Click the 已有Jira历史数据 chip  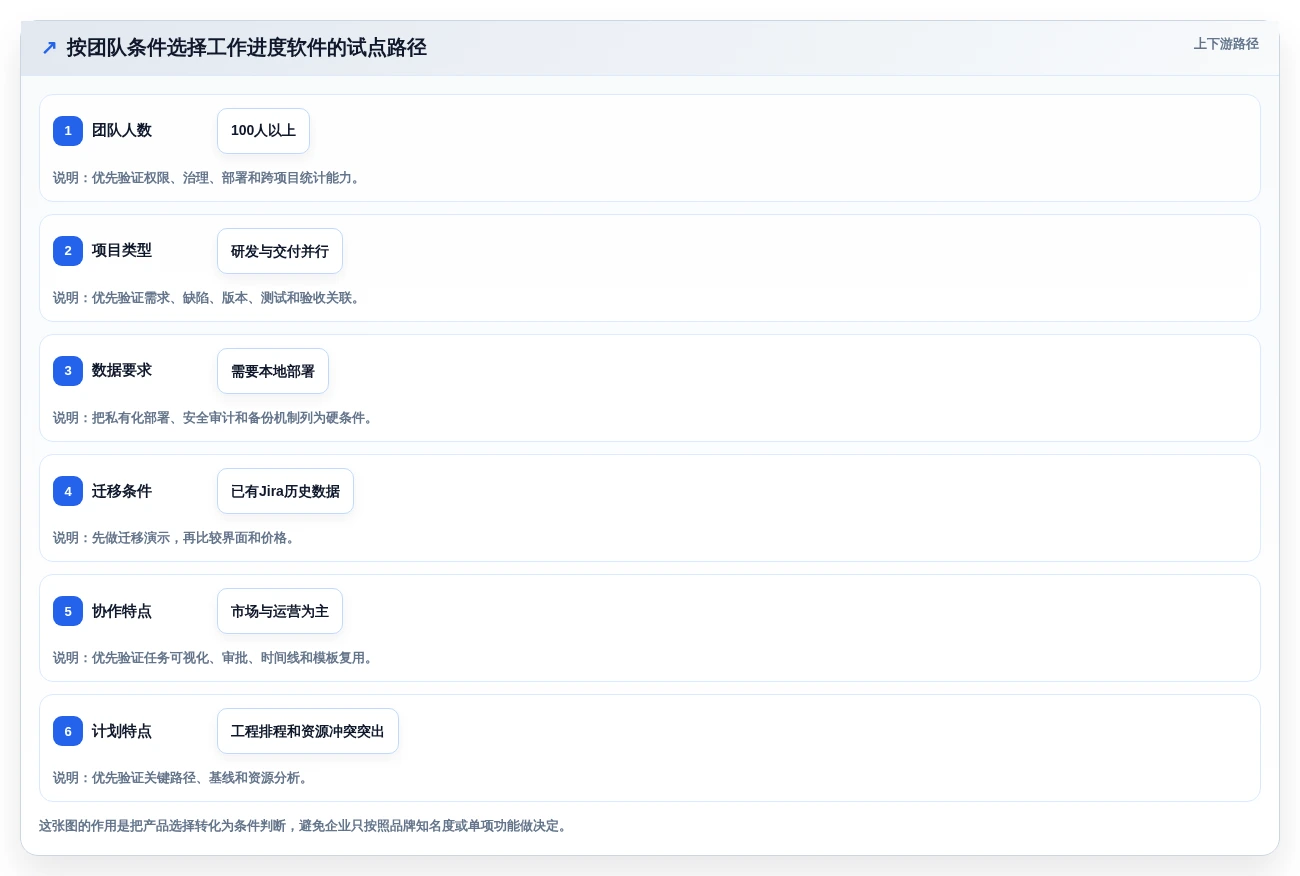click(x=285, y=491)
